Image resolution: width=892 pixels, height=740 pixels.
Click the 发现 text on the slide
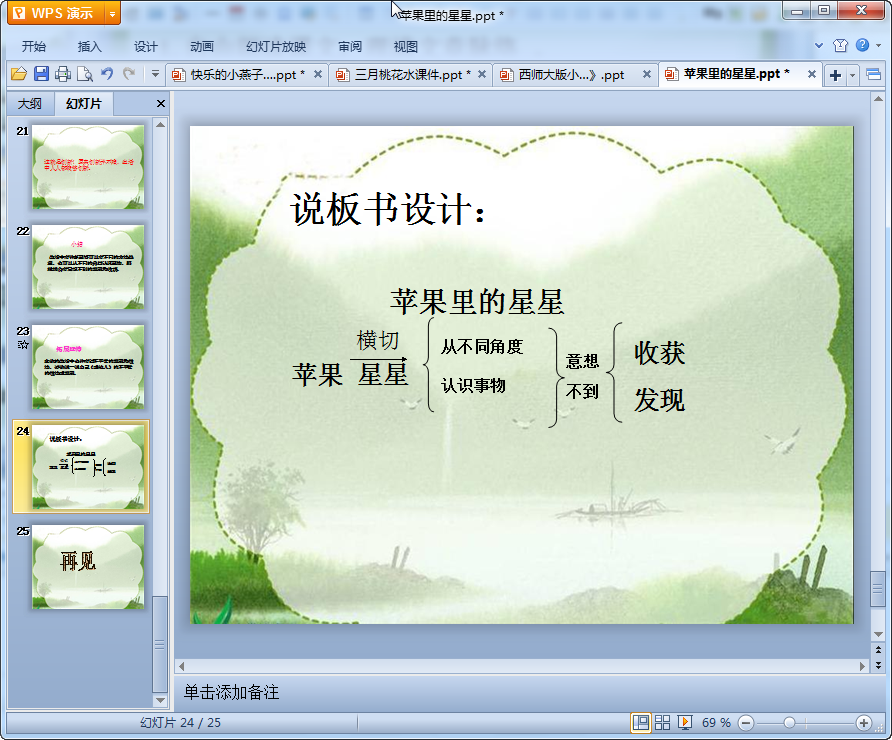point(659,400)
